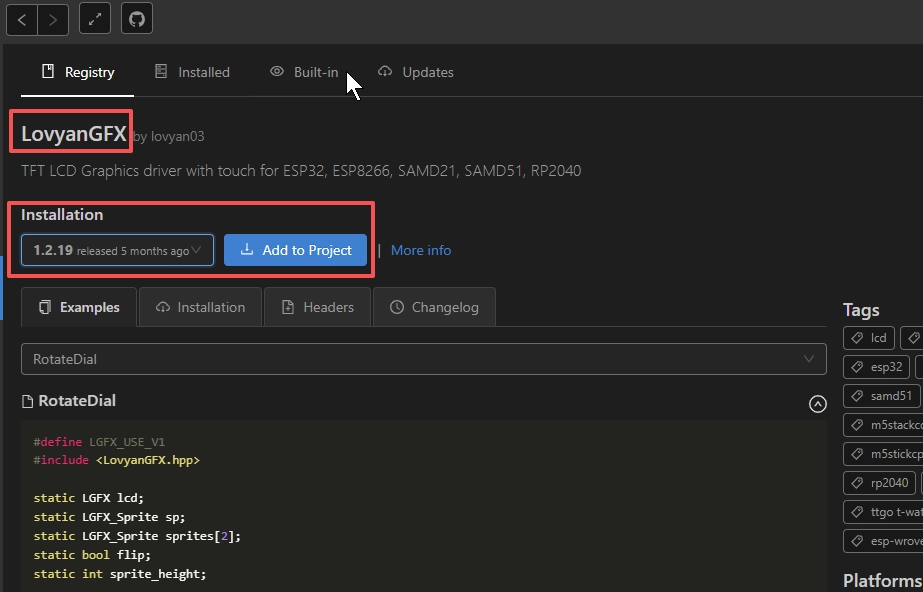
Task: Toggle fullscreen with the expand icon
Action: tap(95, 19)
